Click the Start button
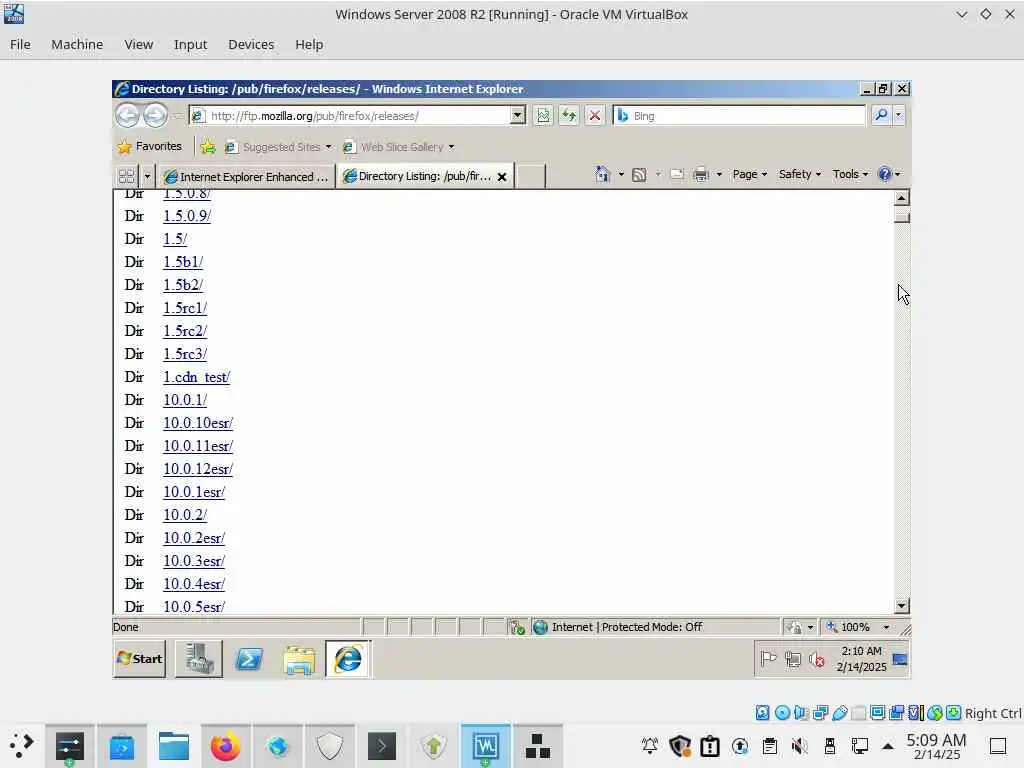This screenshot has width=1024, height=768. click(x=140, y=659)
